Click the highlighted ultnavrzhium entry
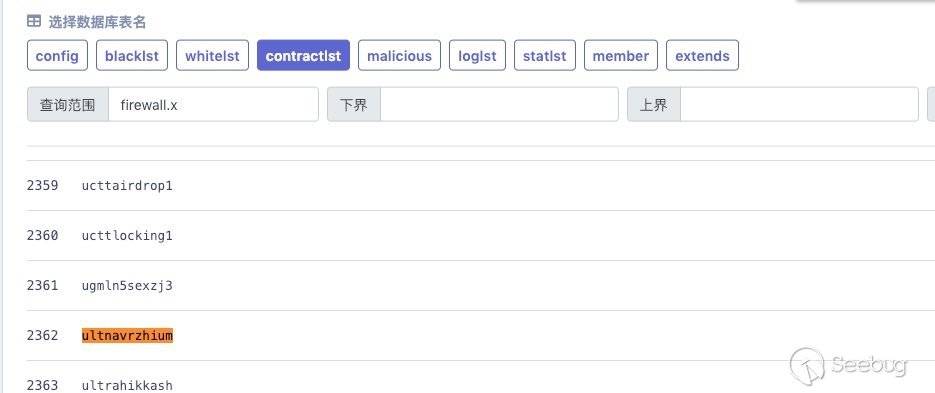The height and width of the screenshot is (393, 935). [127, 336]
